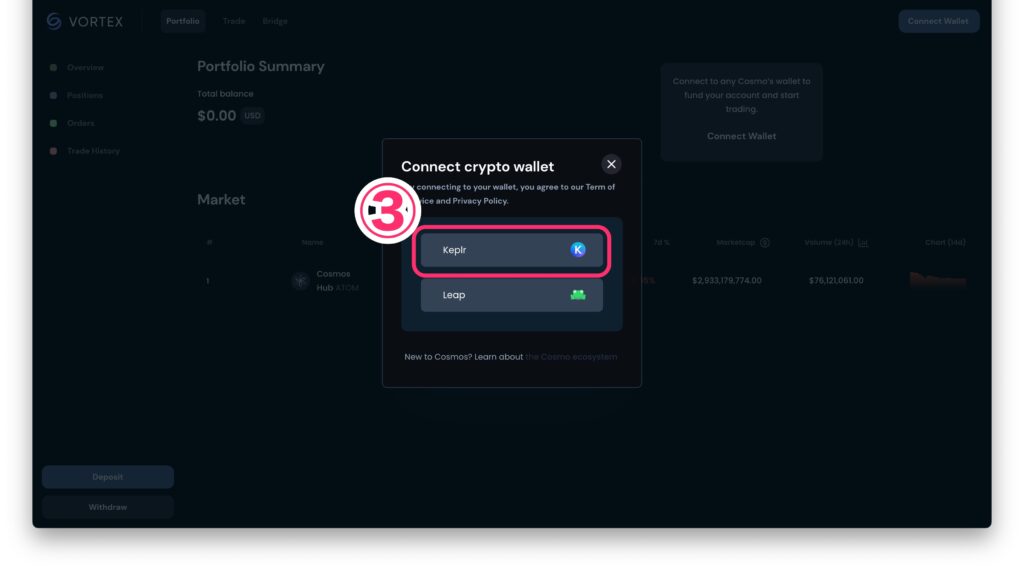Click the Vortex logo in the header
Viewport: 1024px width, 571px height.
click(85, 21)
